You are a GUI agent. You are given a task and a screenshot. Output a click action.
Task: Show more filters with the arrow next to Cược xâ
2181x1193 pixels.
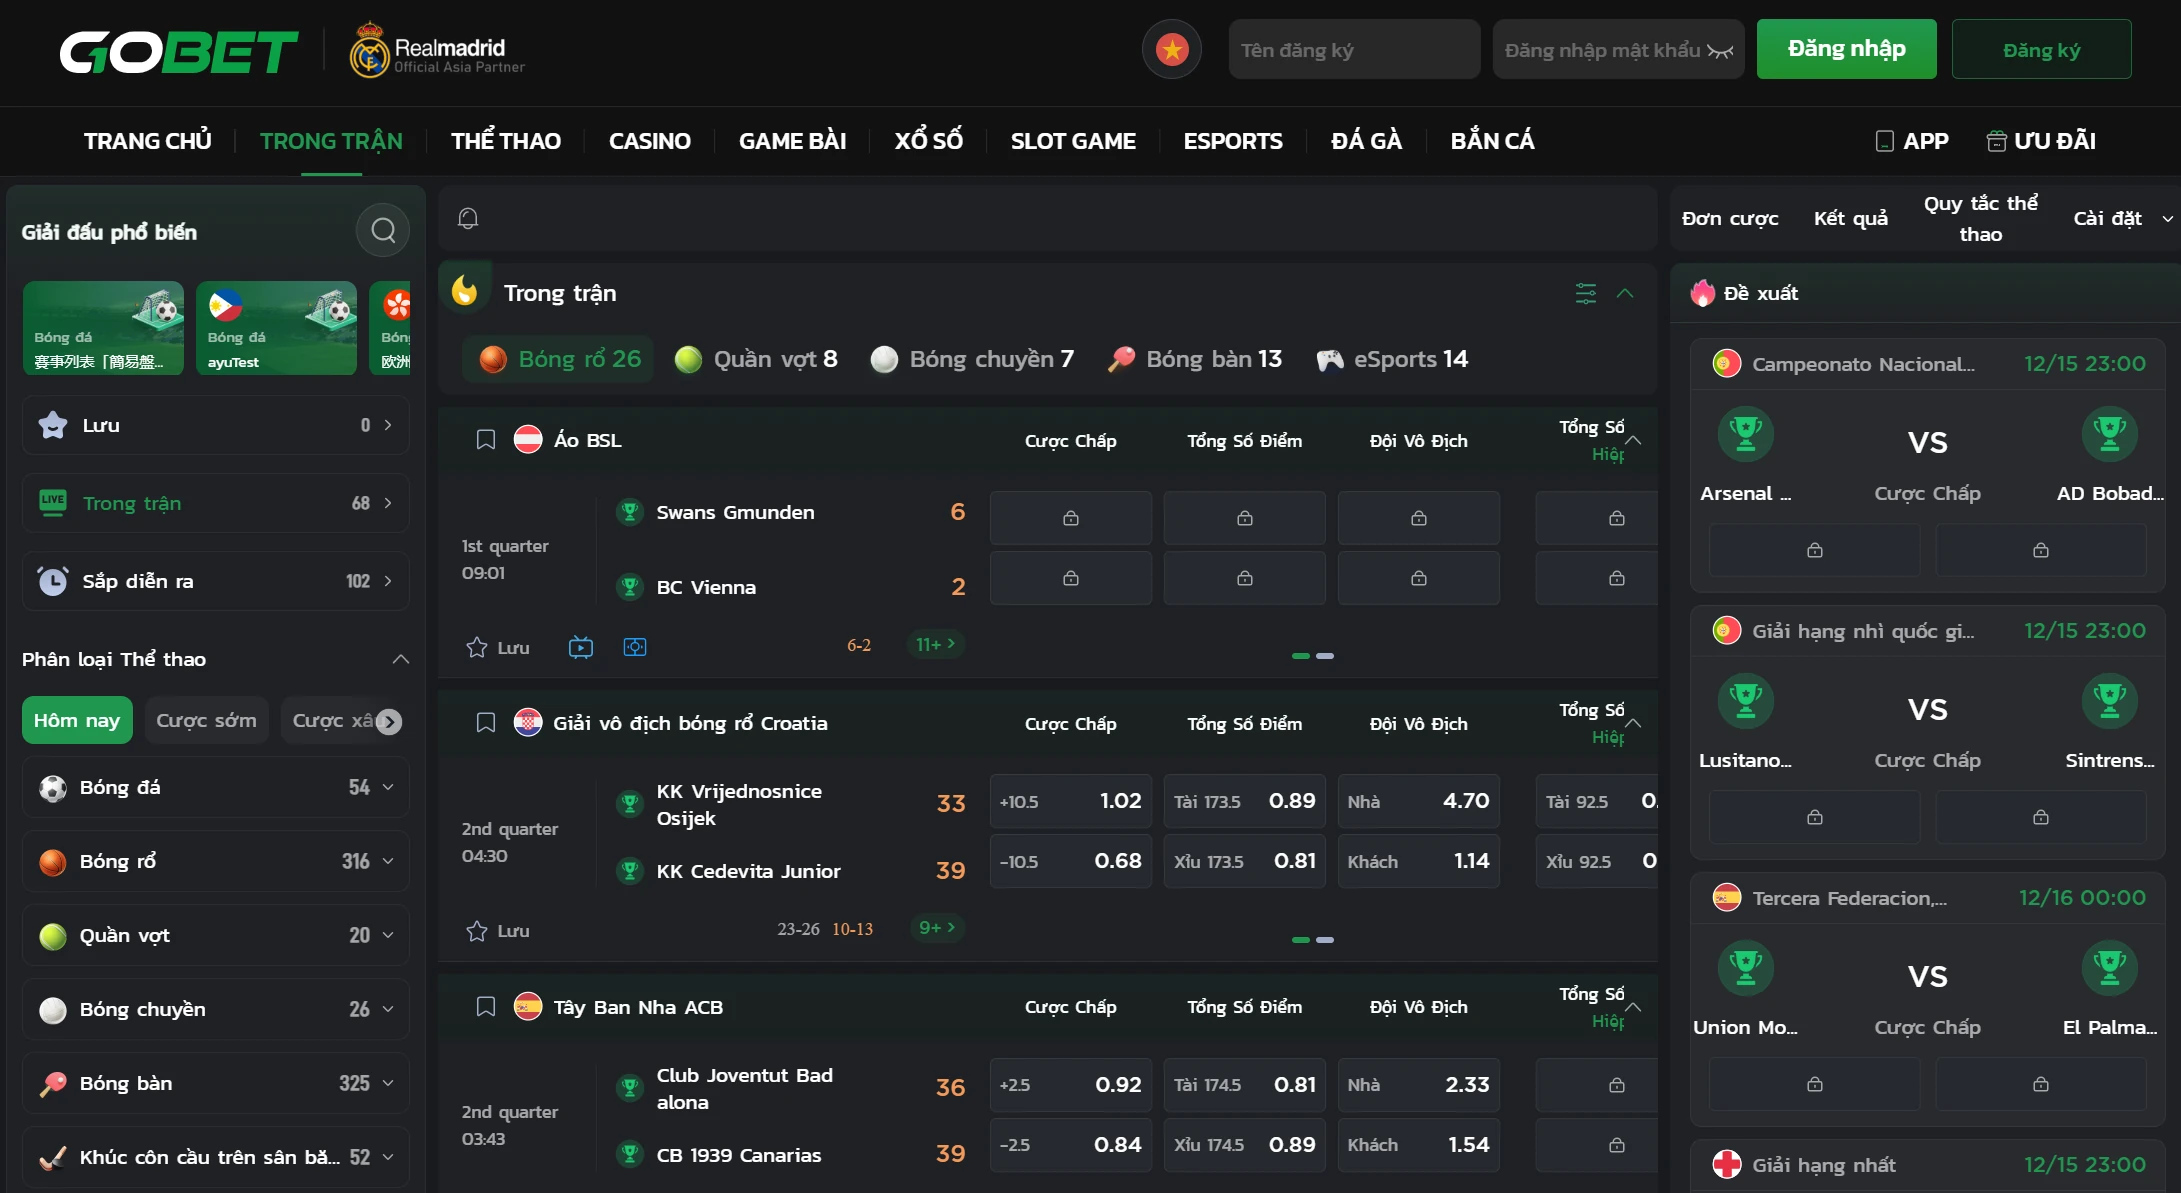[389, 721]
